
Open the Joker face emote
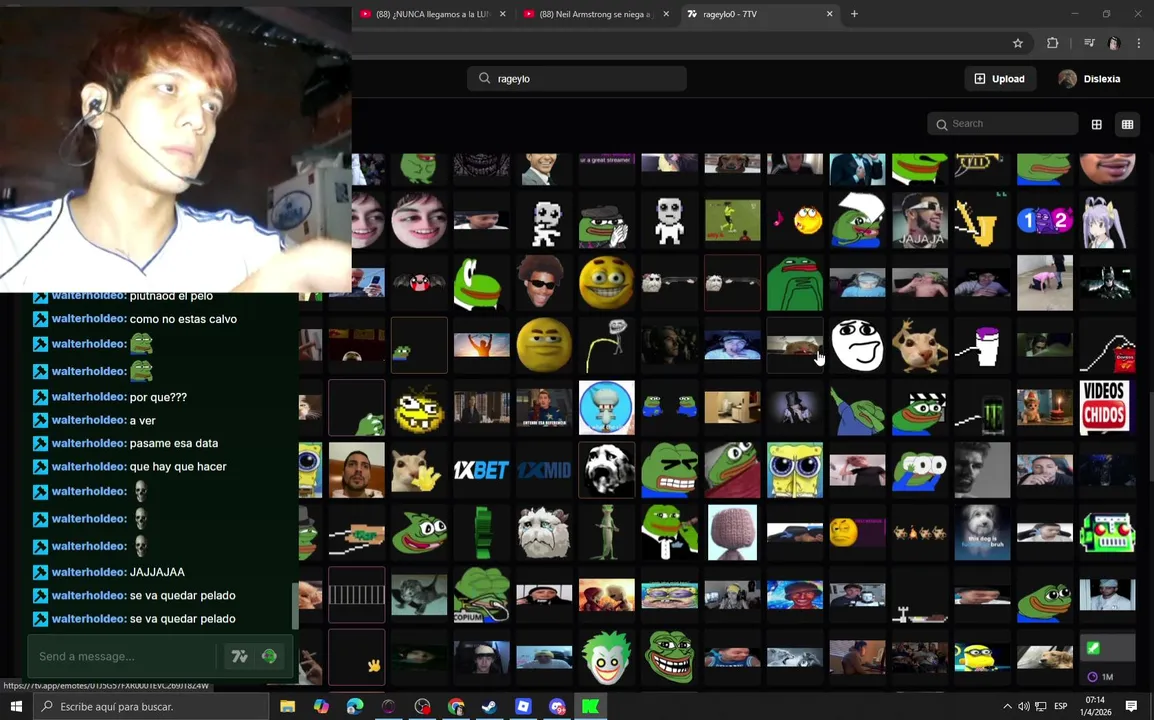(606, 657)
